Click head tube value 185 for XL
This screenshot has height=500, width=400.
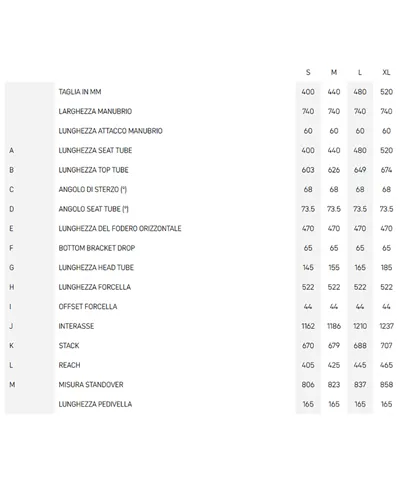(x=386, y=268)
